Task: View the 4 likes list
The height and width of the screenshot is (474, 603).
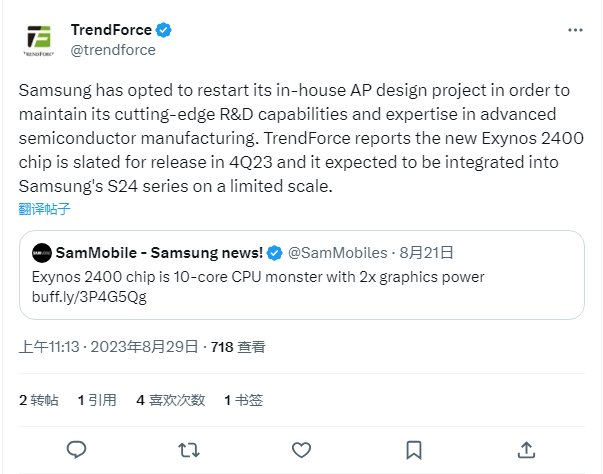Action: pos(171,399)
